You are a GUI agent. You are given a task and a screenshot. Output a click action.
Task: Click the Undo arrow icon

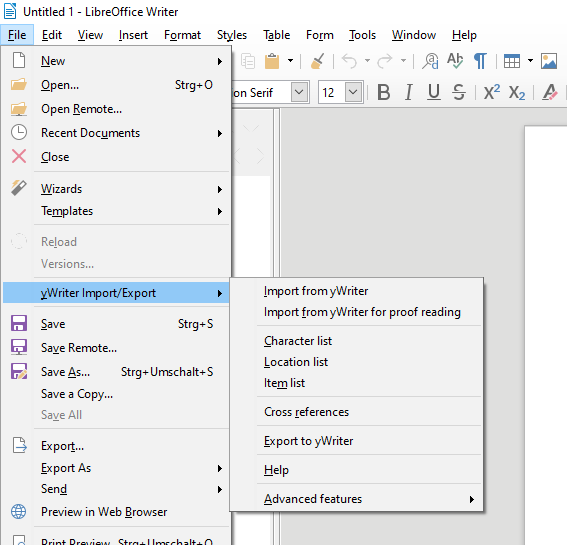coord(349,61)
